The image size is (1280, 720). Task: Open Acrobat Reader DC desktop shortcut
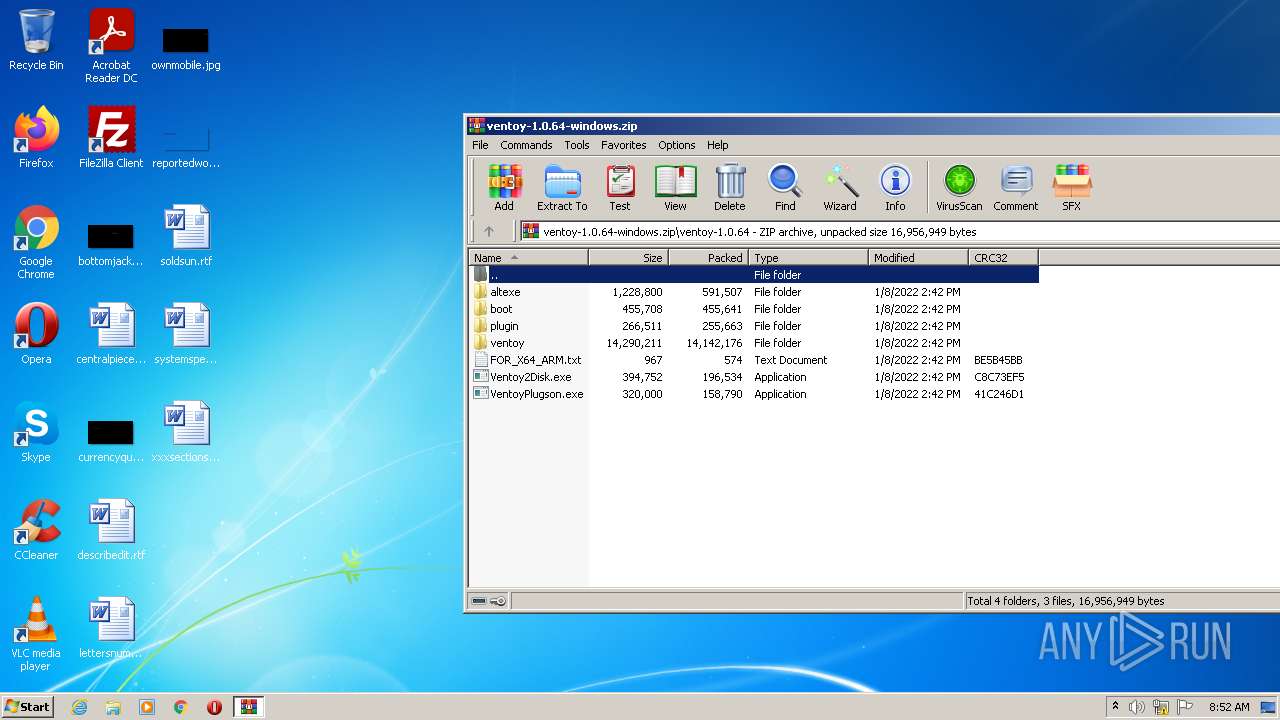click(111, 46)
